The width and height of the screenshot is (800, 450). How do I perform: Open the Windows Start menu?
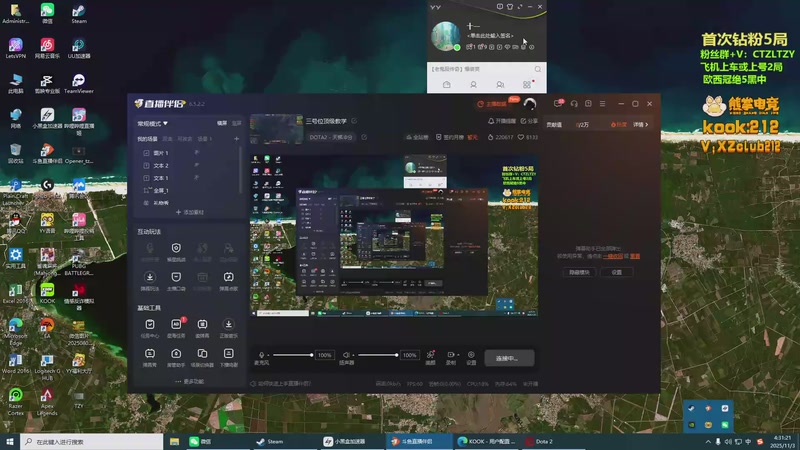click(x=10, y=442)
